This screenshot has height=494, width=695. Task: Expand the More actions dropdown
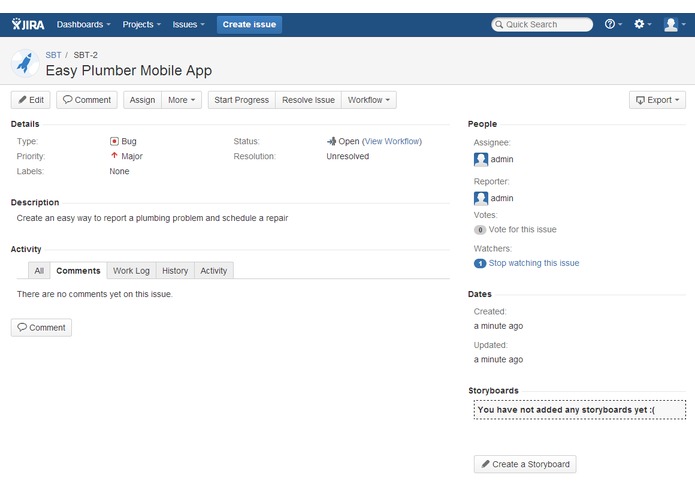pos(181,100)
